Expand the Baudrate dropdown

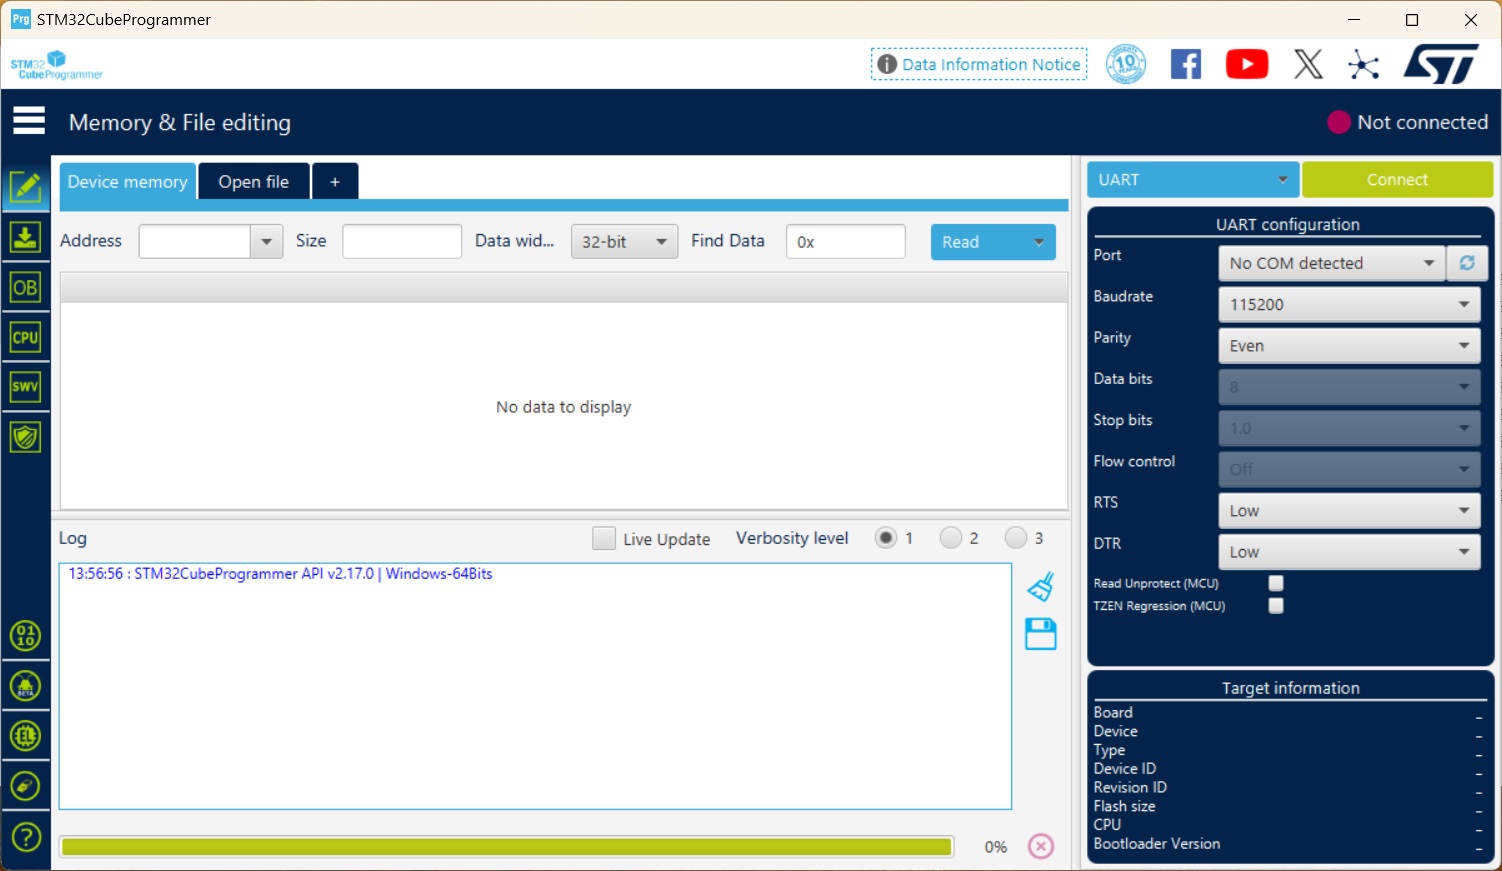tap(1349, 304)
